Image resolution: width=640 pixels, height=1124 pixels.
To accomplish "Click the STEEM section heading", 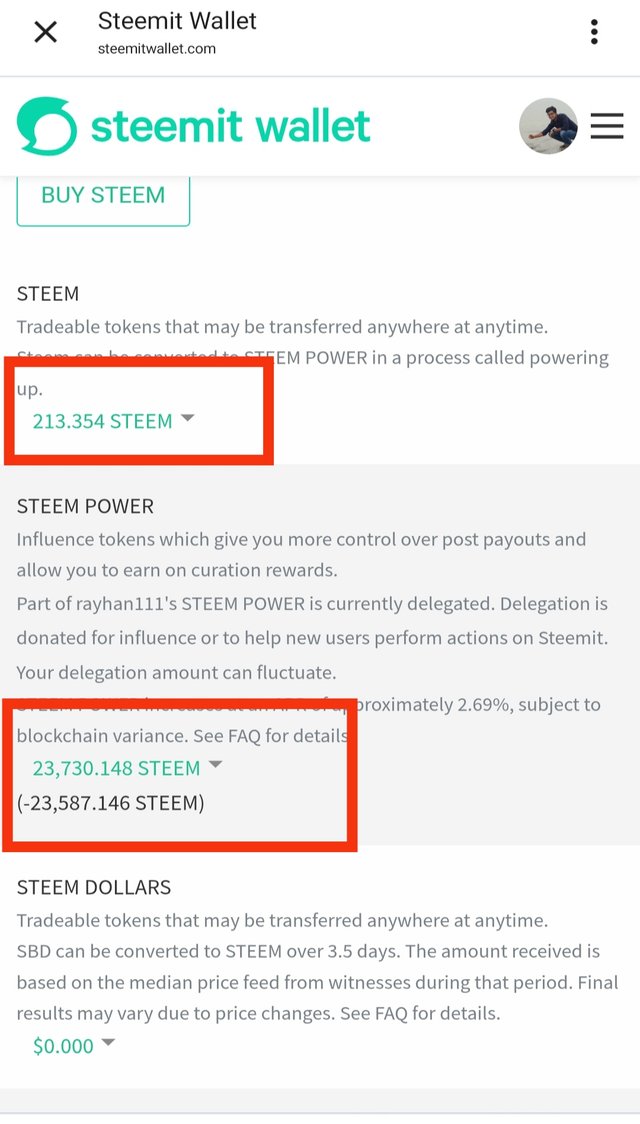I will point(48,294).
